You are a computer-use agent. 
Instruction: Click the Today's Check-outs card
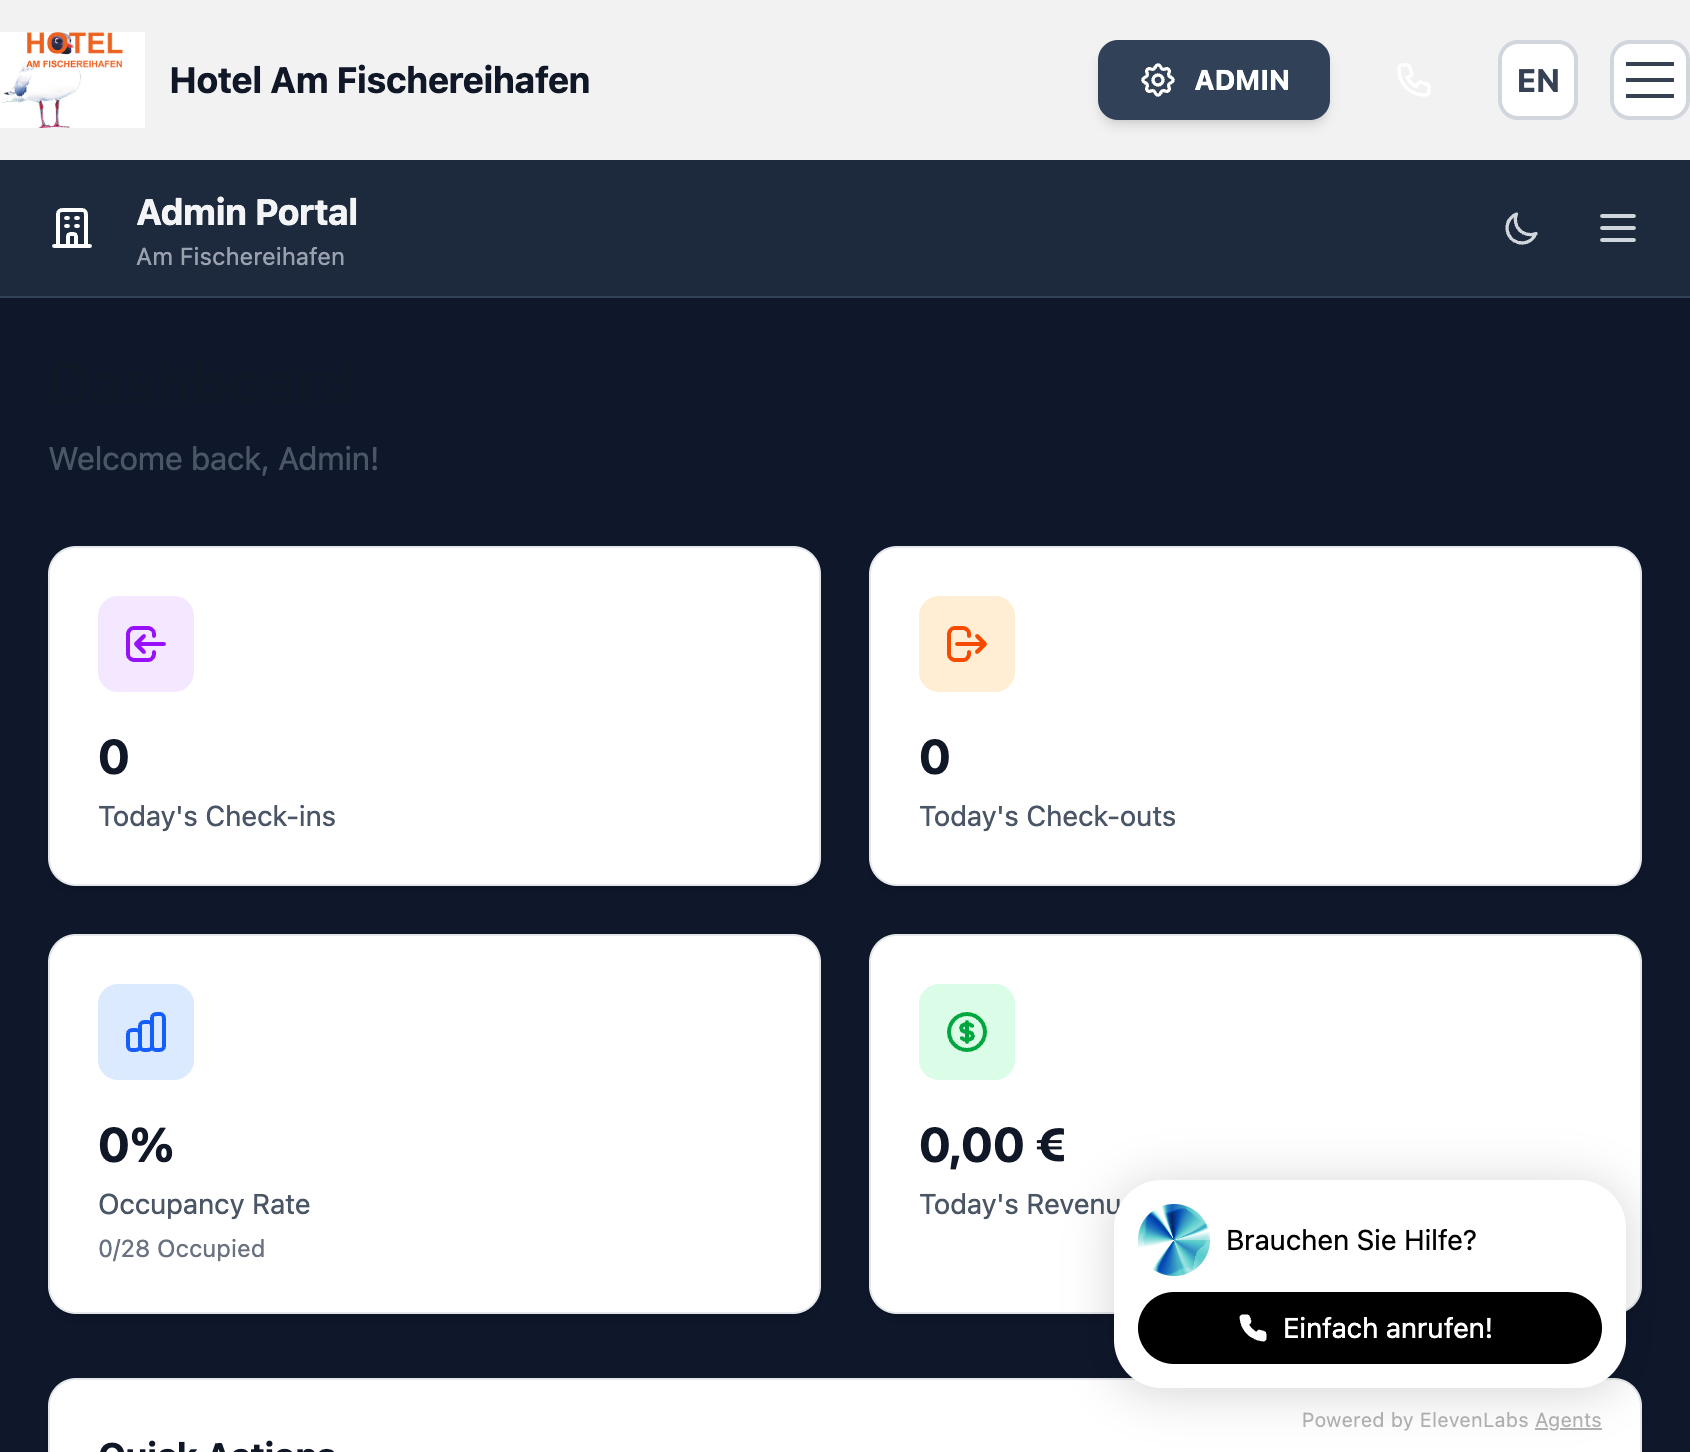(1255, 714)
